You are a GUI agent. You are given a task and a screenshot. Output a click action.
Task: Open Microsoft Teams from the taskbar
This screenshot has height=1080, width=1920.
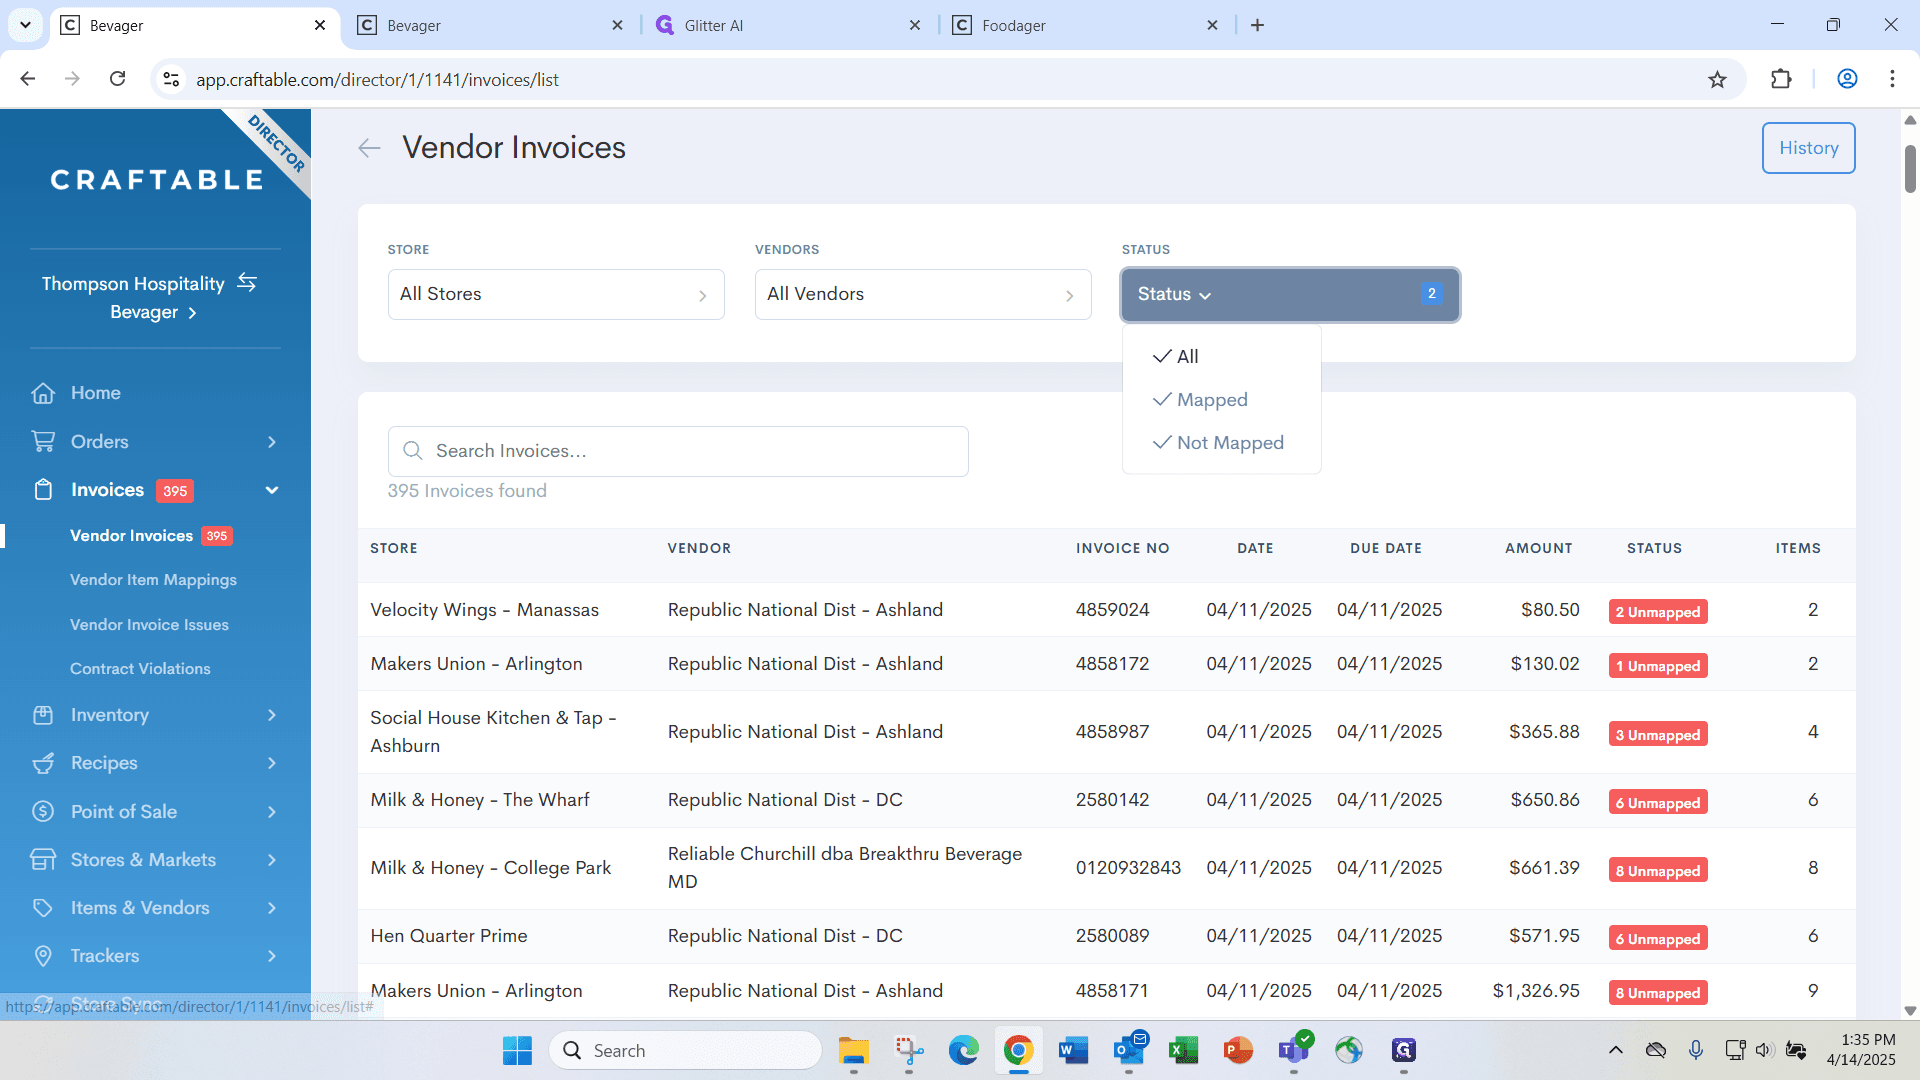point(1294,1051)
